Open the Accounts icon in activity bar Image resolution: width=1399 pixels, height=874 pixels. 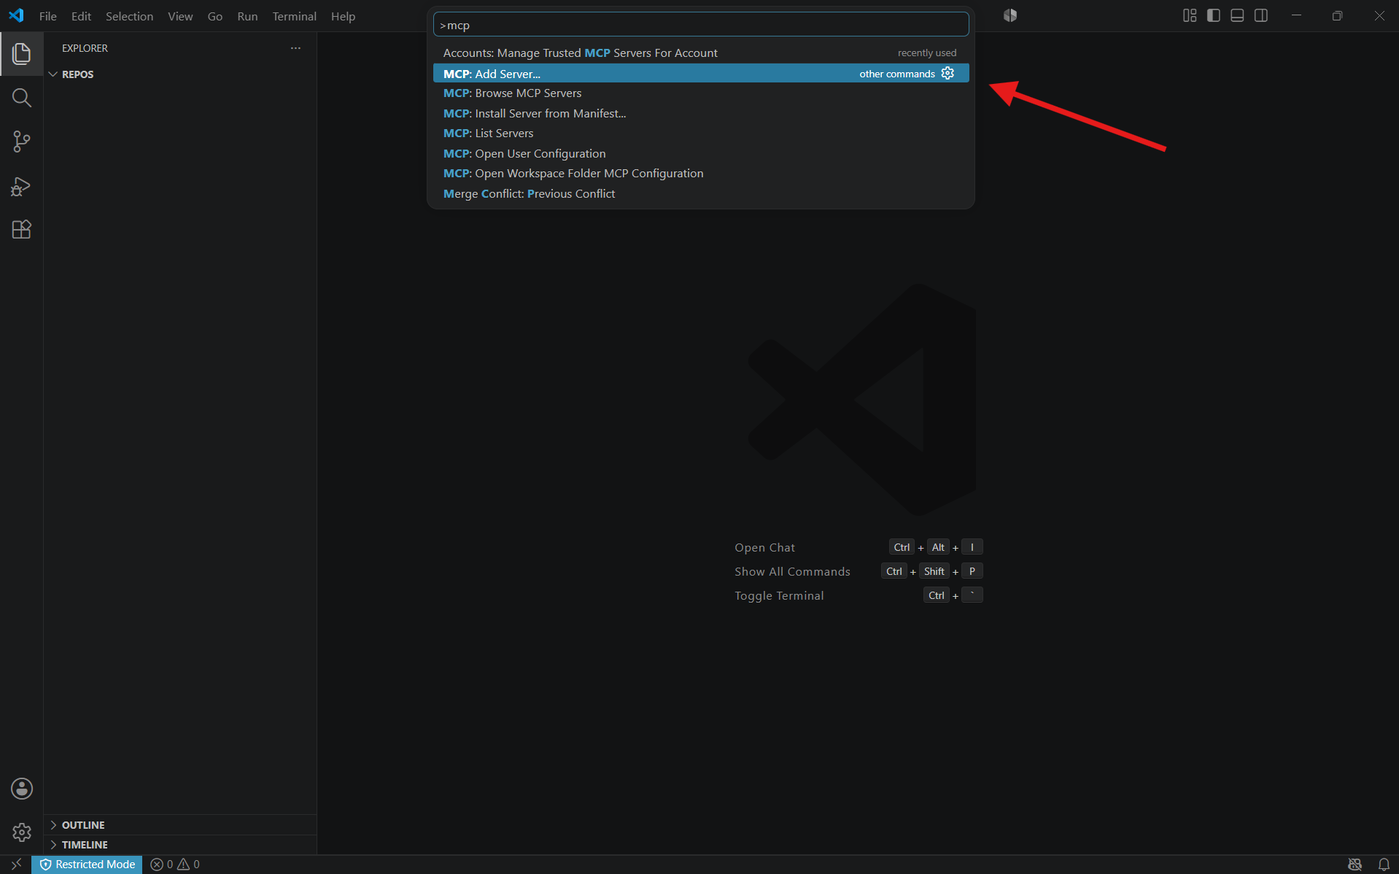21,788
